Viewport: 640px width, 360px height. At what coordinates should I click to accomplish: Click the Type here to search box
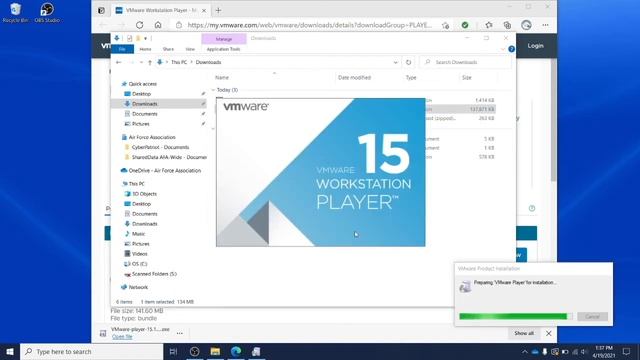[x=92, y=351]
